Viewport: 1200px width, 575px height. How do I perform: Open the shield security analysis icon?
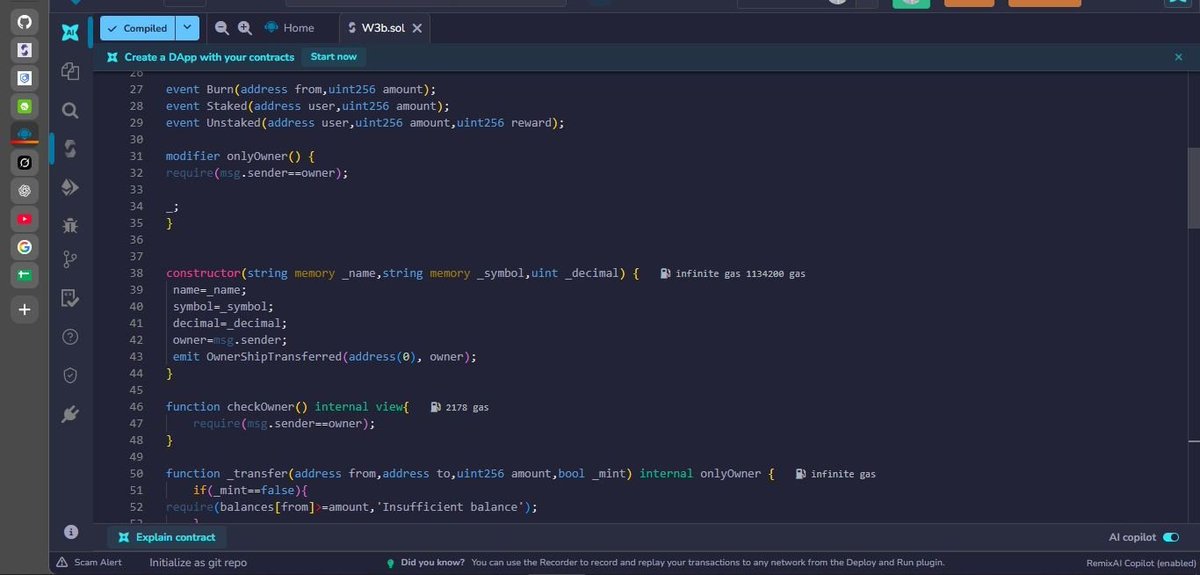70,375
